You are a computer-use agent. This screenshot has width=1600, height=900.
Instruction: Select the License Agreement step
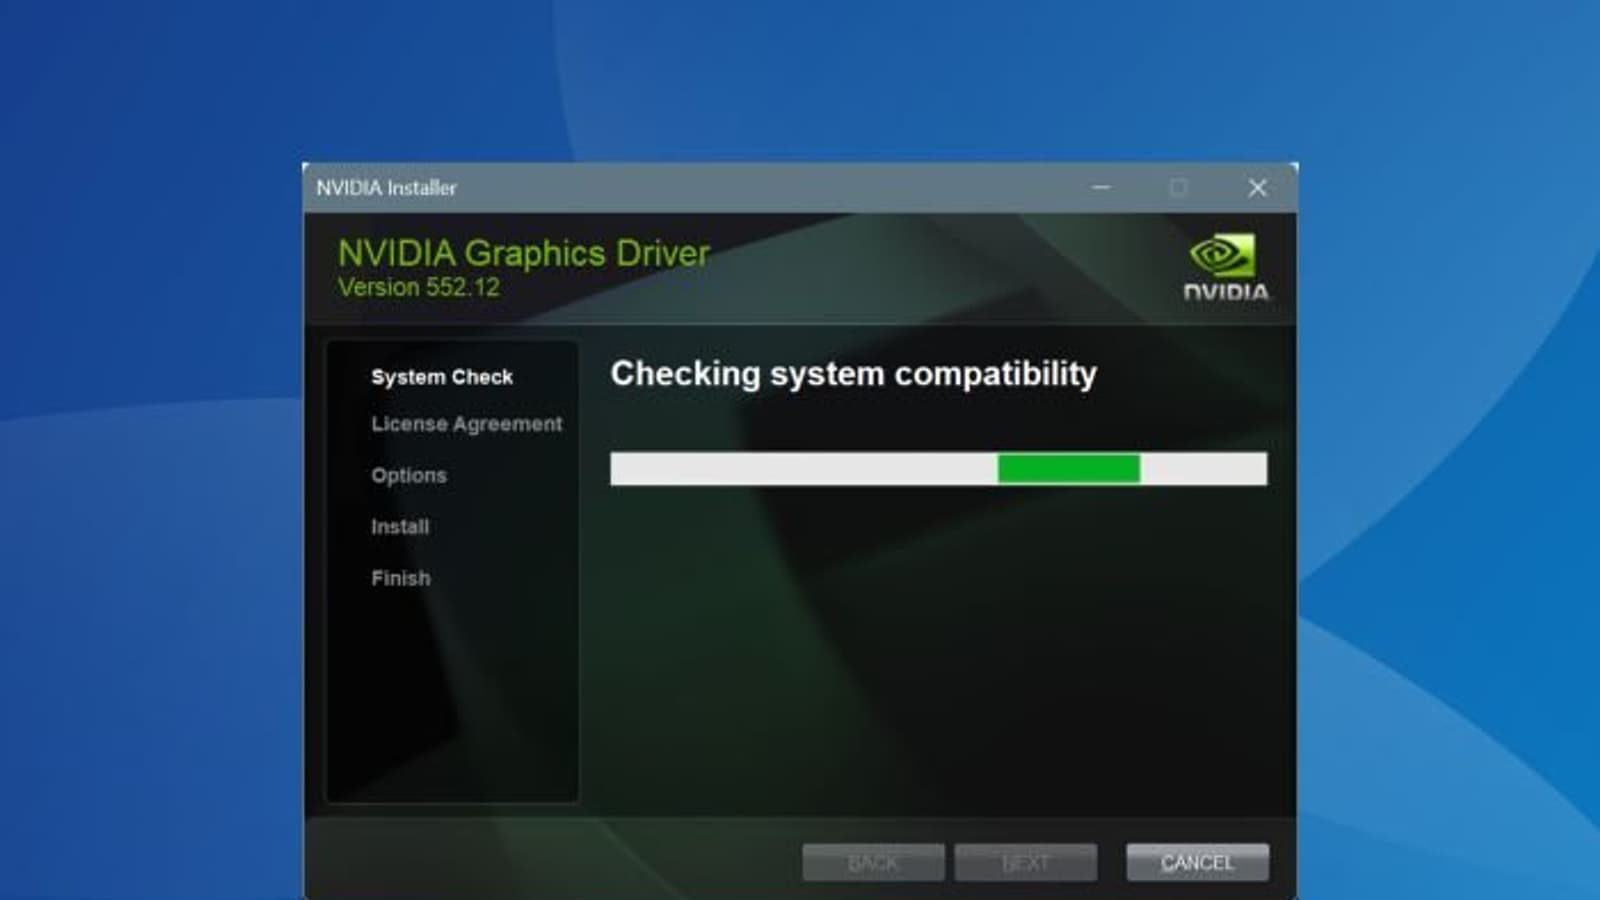467,424
